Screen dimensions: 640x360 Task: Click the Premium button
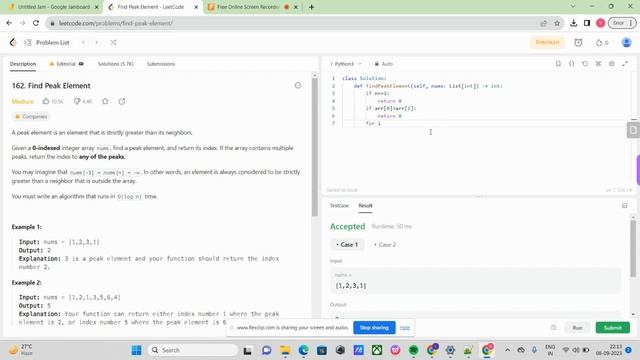[547, 42]
